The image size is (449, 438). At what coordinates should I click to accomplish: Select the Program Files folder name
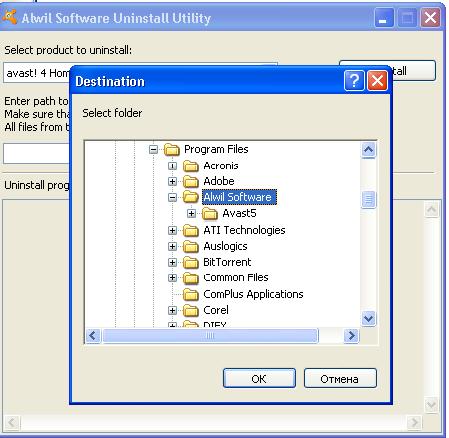coord(216,149)
